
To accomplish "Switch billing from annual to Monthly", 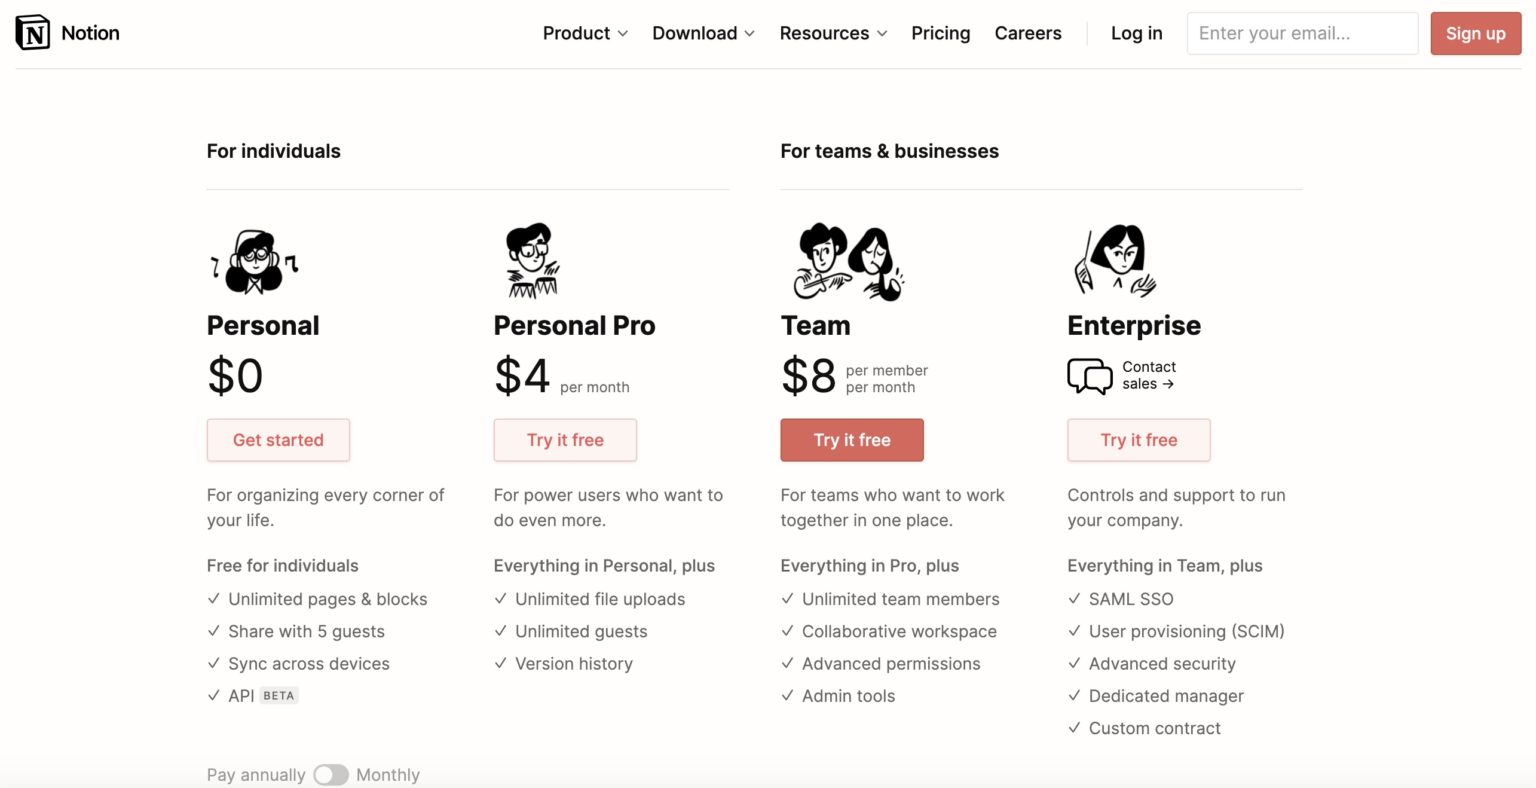I will coord(331,774).
